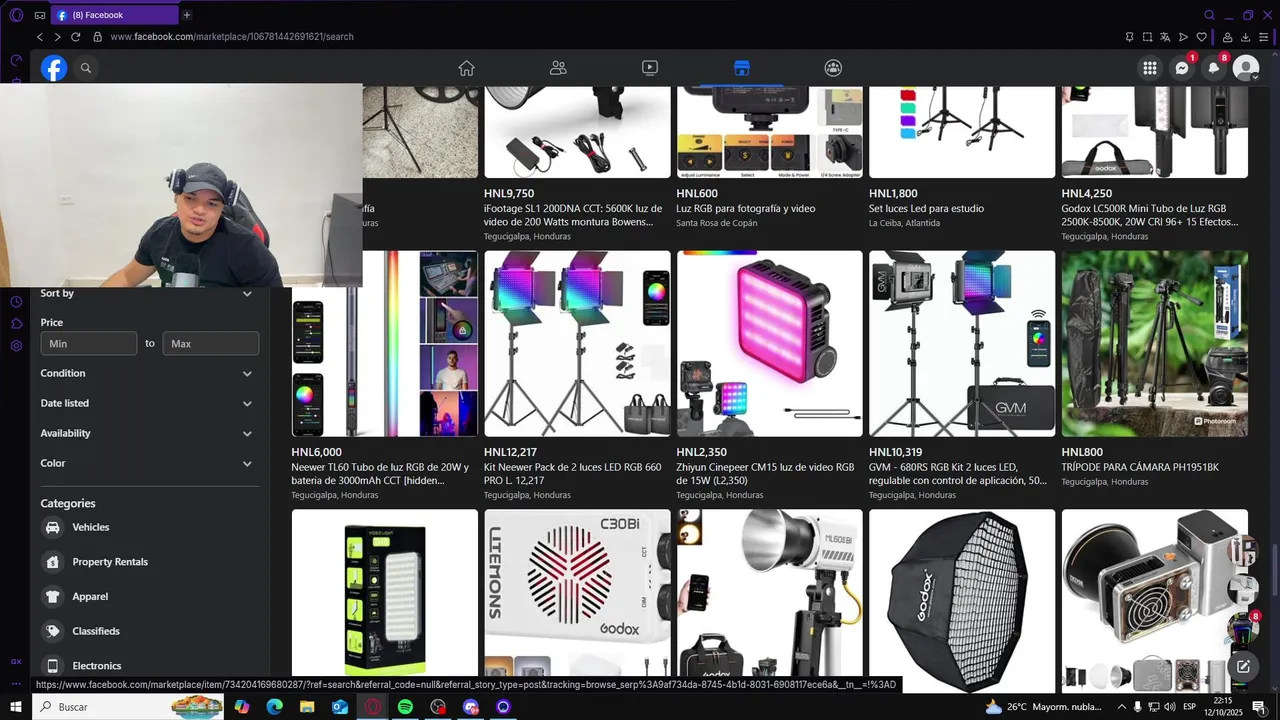Open the TRÍPODE PARA CÁMARA PH1951BK listing image
1280x720 pixels.
click(1155, 343)
